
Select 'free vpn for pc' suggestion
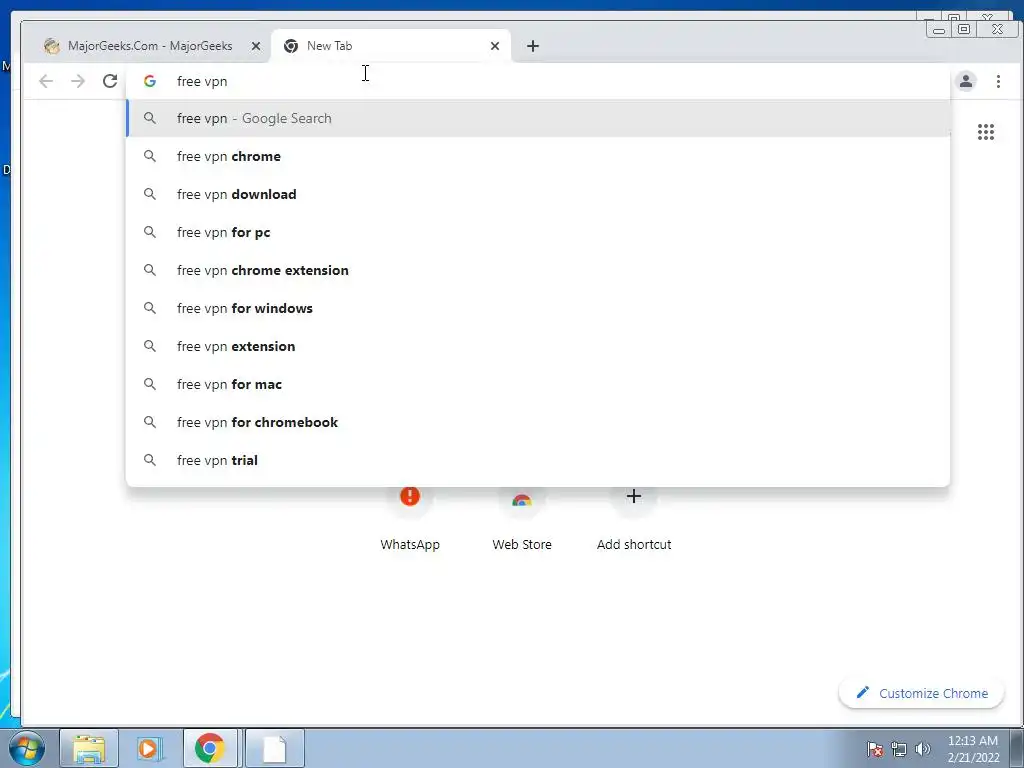point(537,232)
